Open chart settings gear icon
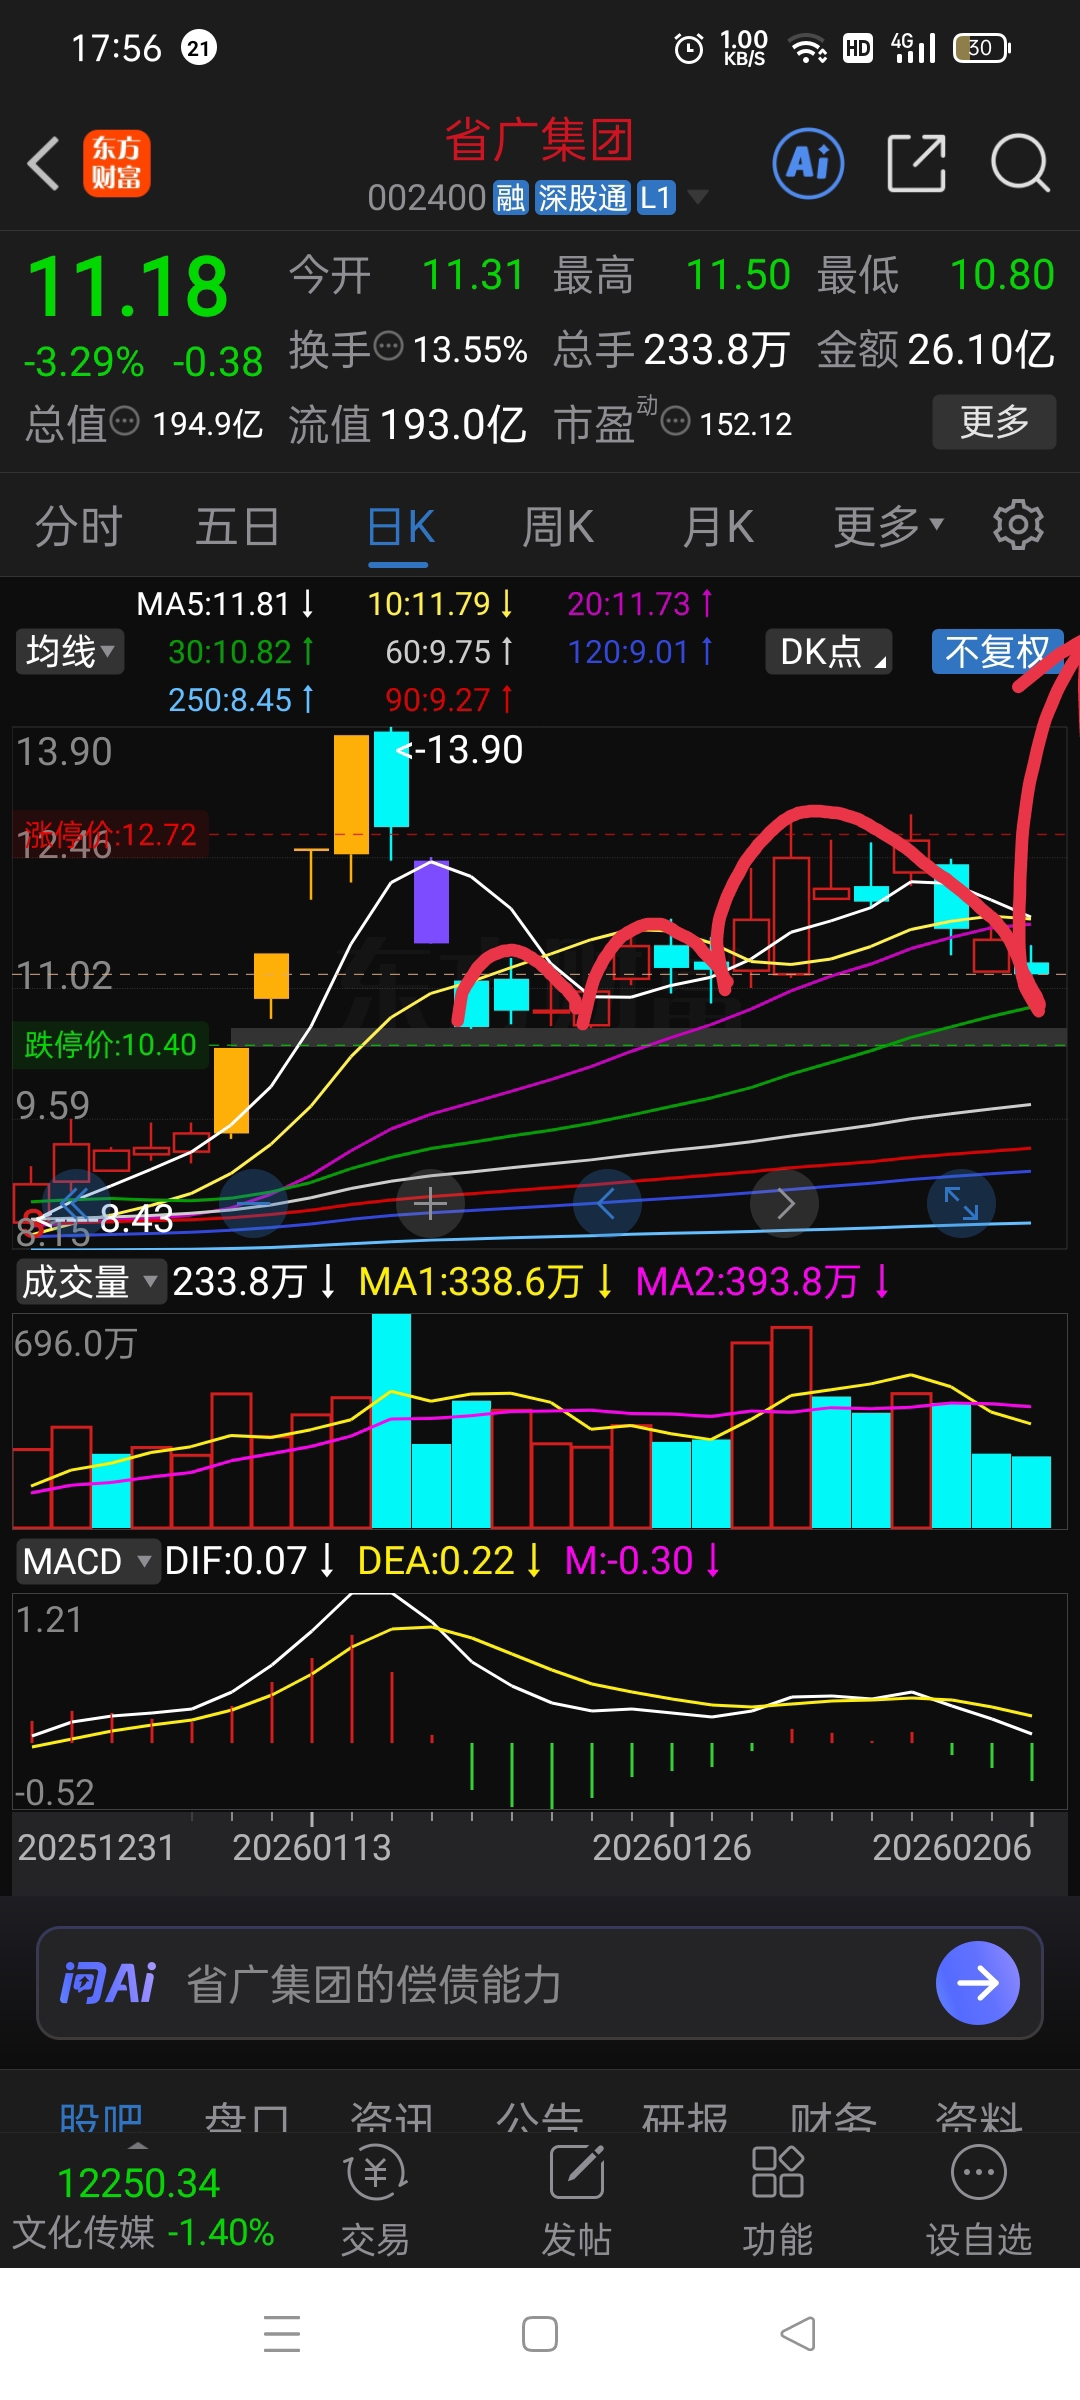Image resolution: width=1080 pixels, height=2400 pixels. pos(1018,525)
